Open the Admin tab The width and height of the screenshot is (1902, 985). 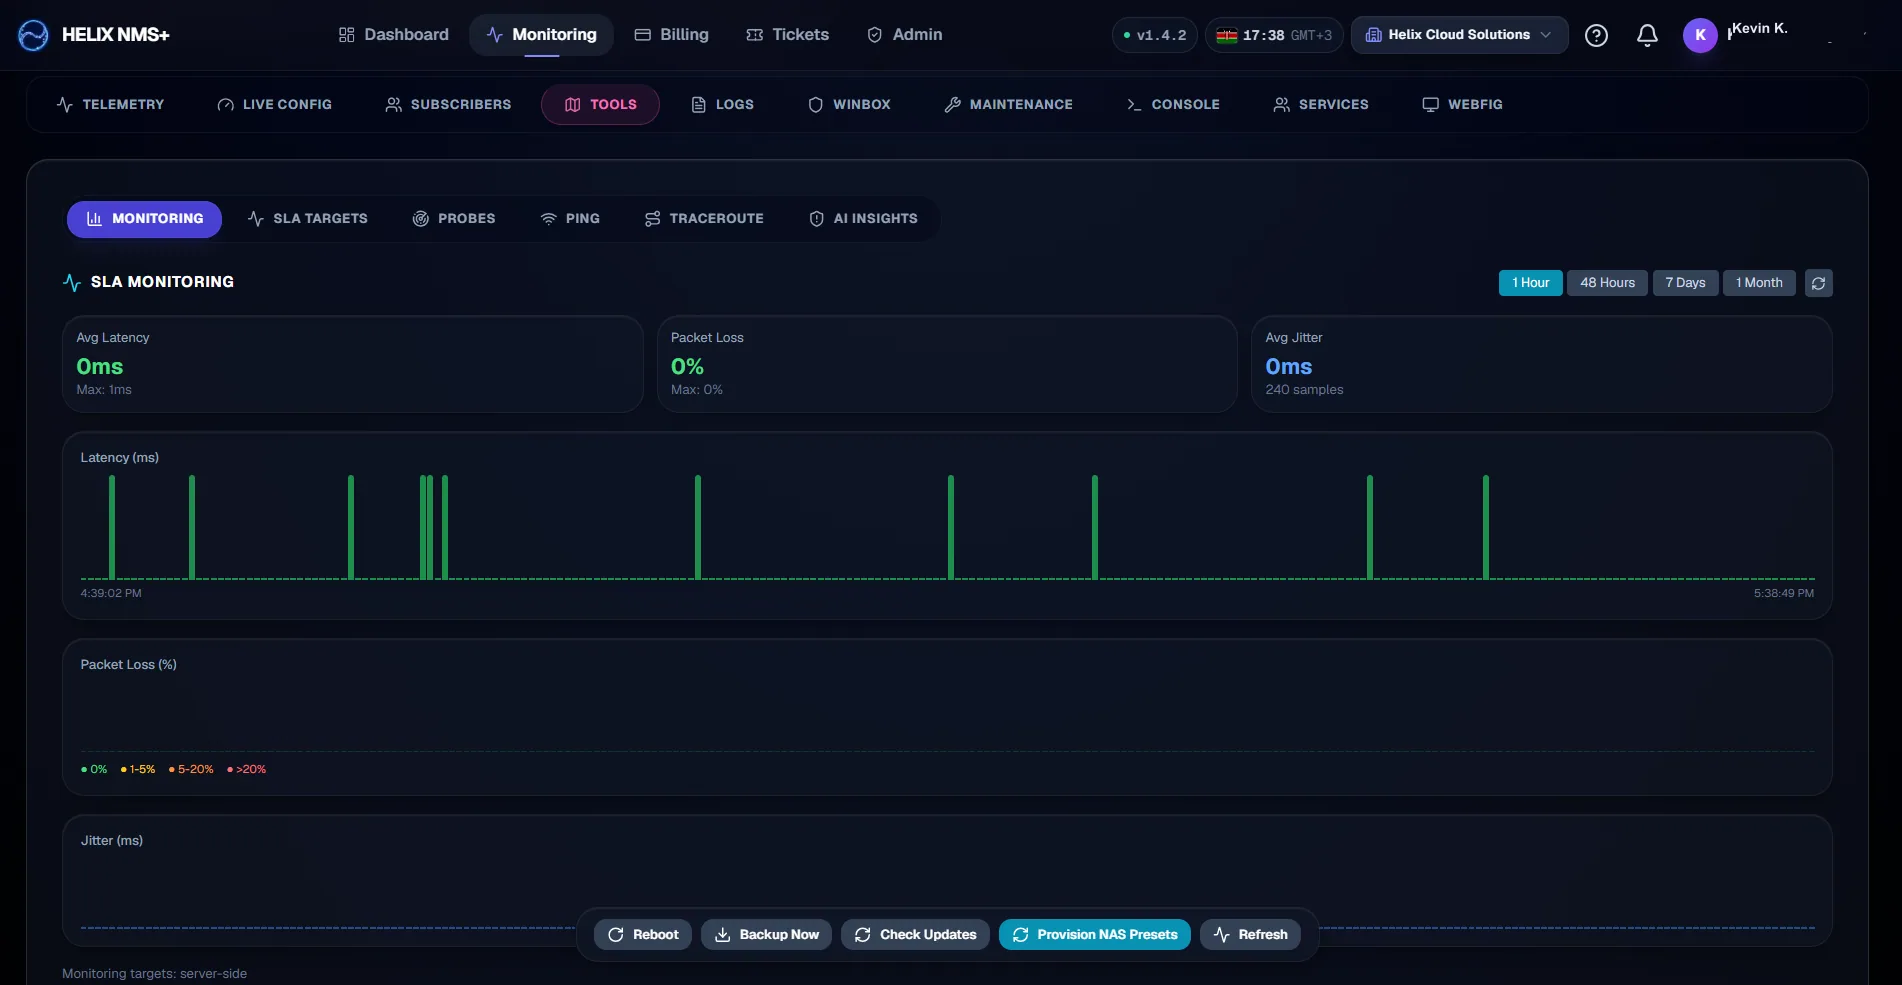pos(904,35)
